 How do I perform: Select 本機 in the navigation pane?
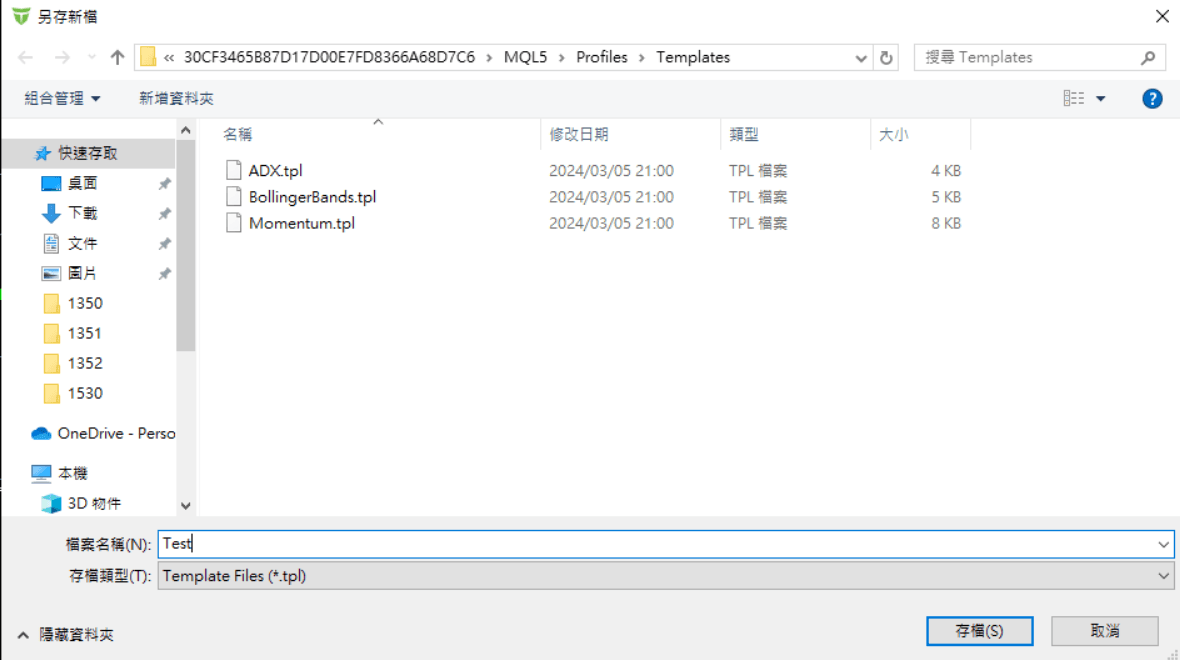tap(72, 473)
